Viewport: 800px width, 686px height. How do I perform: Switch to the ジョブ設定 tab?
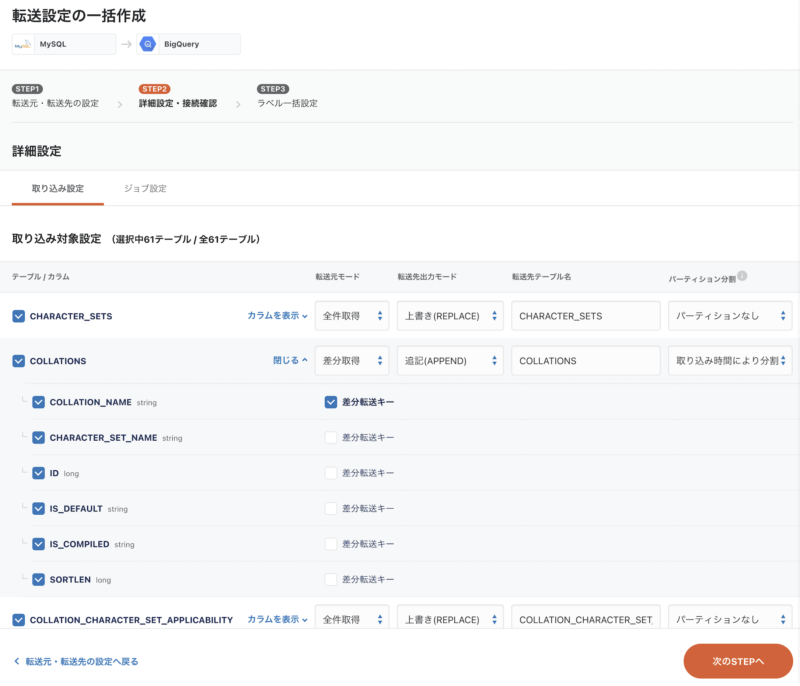tap(145, 189)
